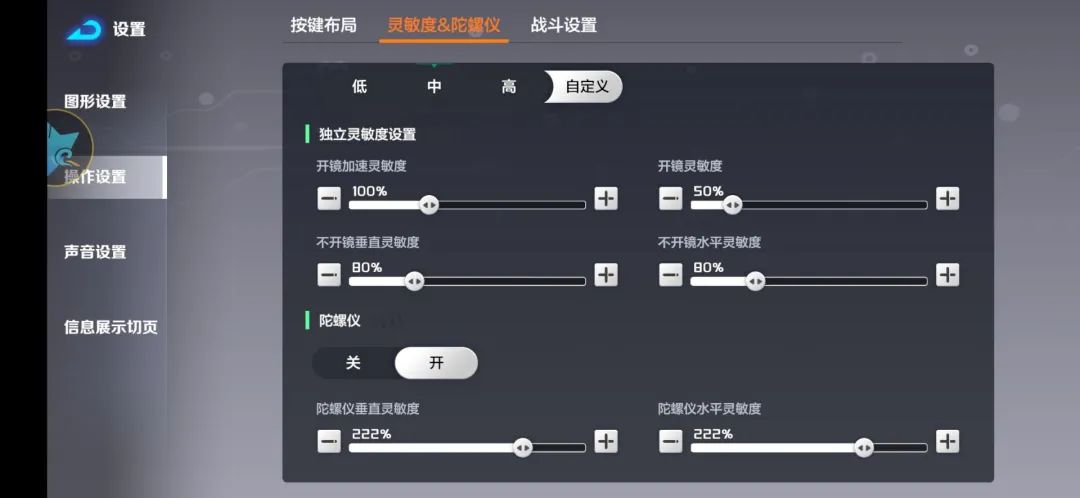Reduce 陀螺仪垂直灵敏度 using minus icon
The image size is (1080, 498).
[329, 441]
